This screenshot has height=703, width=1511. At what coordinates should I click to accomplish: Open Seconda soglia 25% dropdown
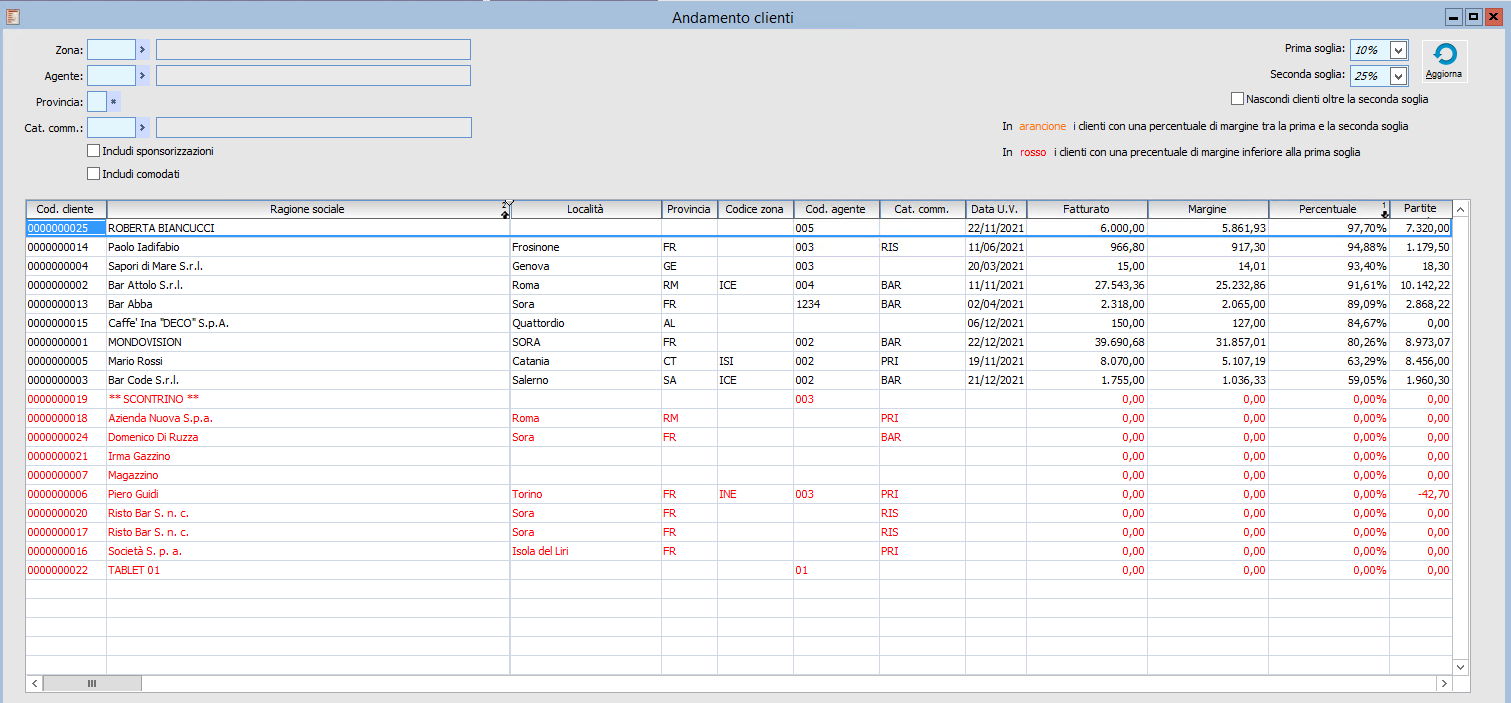(1398, 75)
